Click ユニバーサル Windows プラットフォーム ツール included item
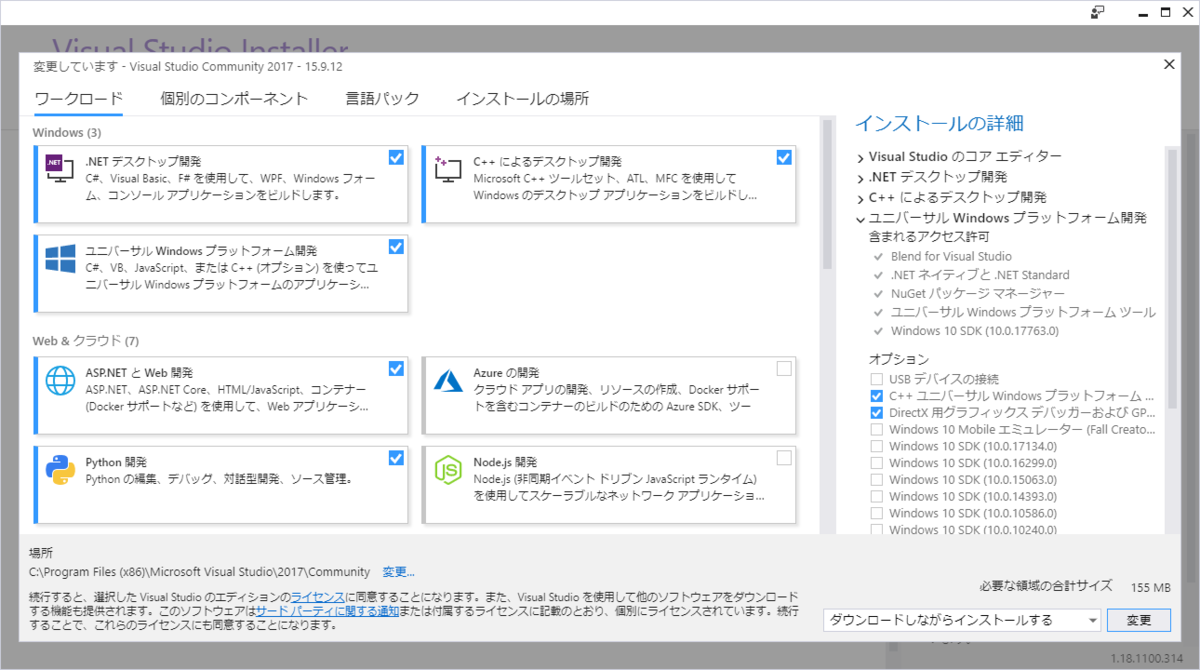The image size is (1200, 670). tap(1022, 312)
